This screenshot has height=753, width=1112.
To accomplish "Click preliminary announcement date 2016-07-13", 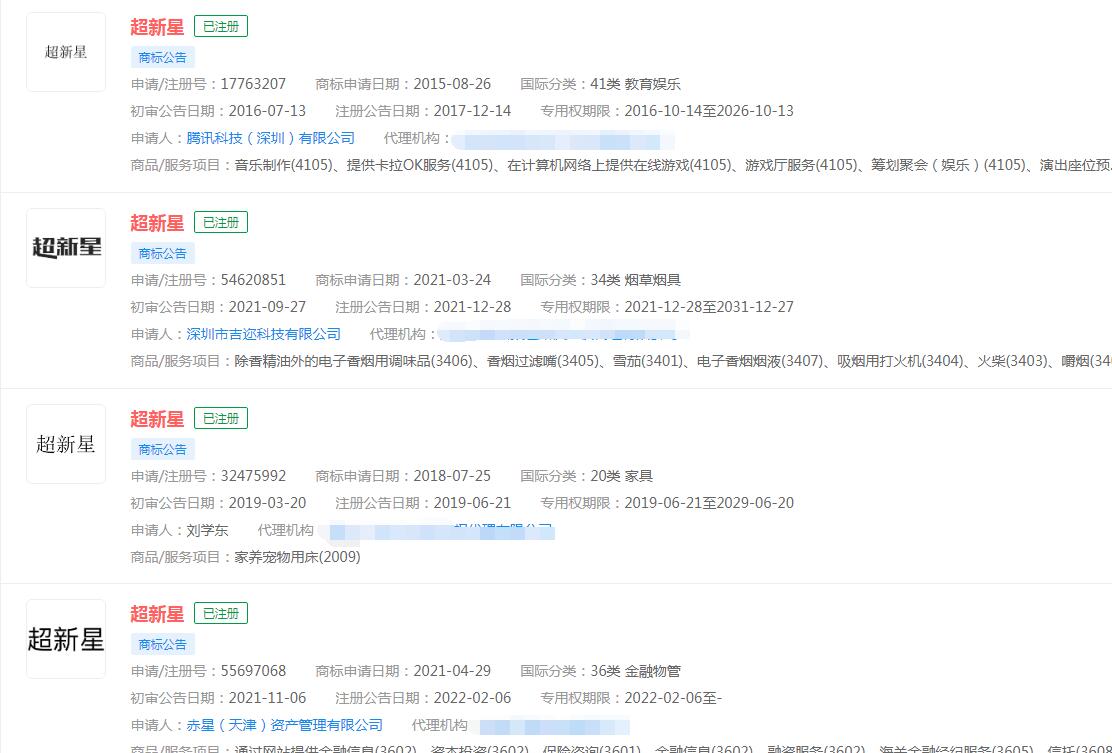I will tap(267, 111).
